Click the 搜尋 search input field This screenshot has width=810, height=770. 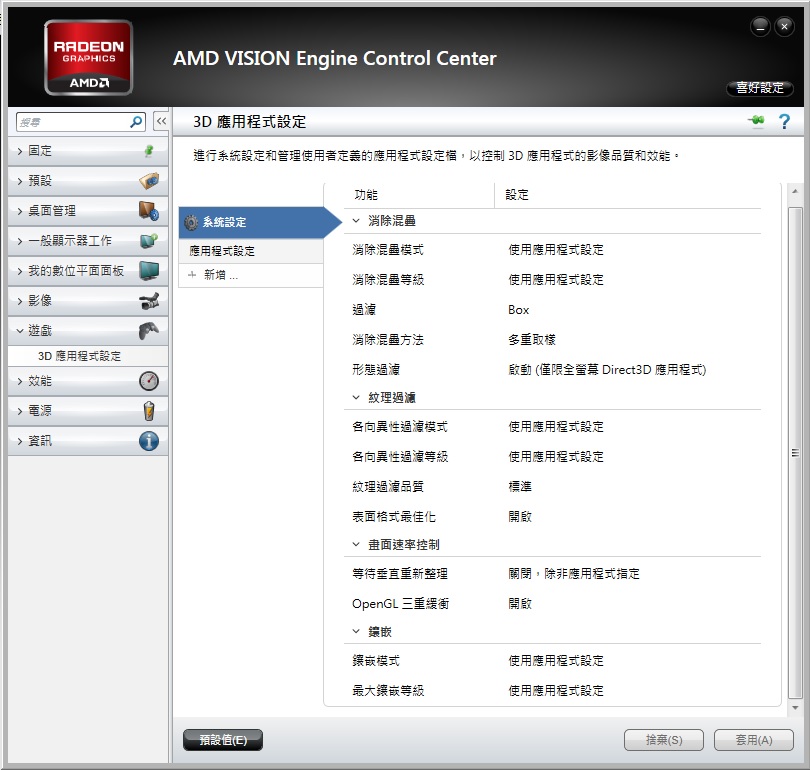(70, 122)
